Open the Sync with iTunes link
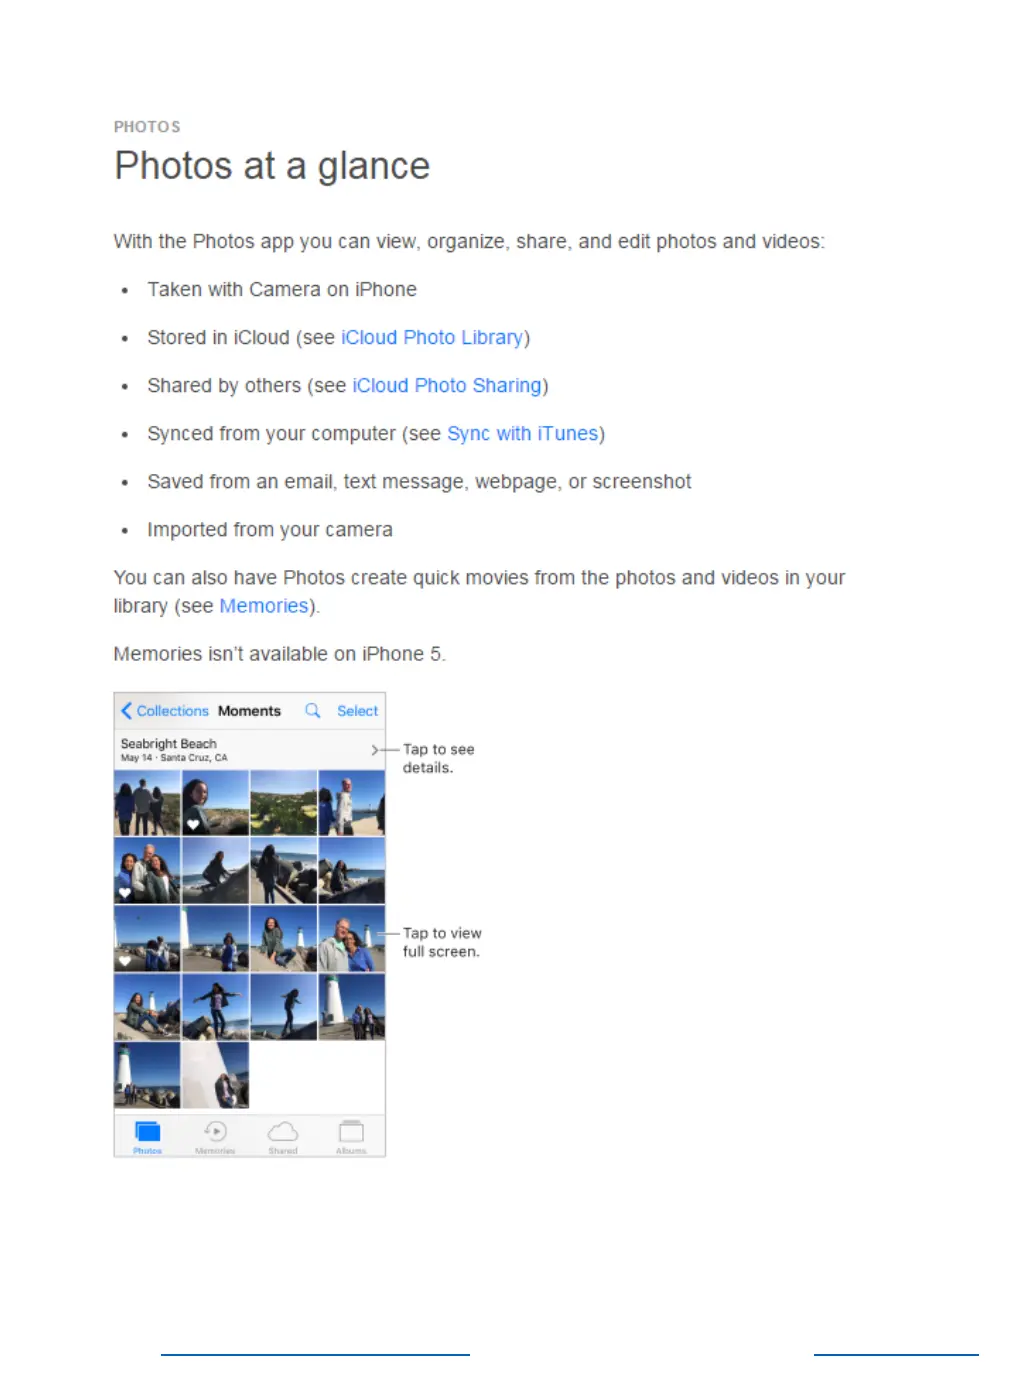The width and height of the screenshot is (1022, 1382). click(x=522, y=434)
